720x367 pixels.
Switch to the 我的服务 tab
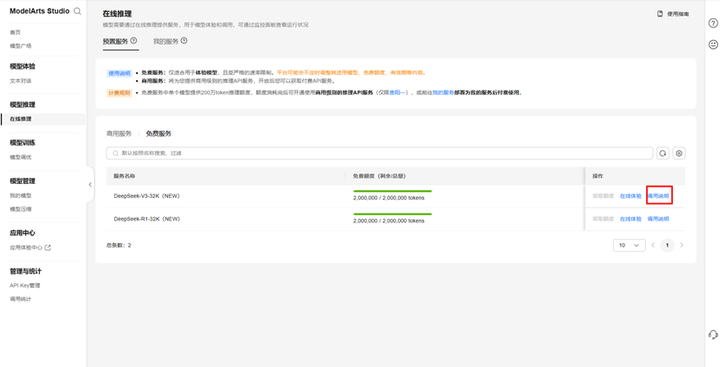(166, 41)
